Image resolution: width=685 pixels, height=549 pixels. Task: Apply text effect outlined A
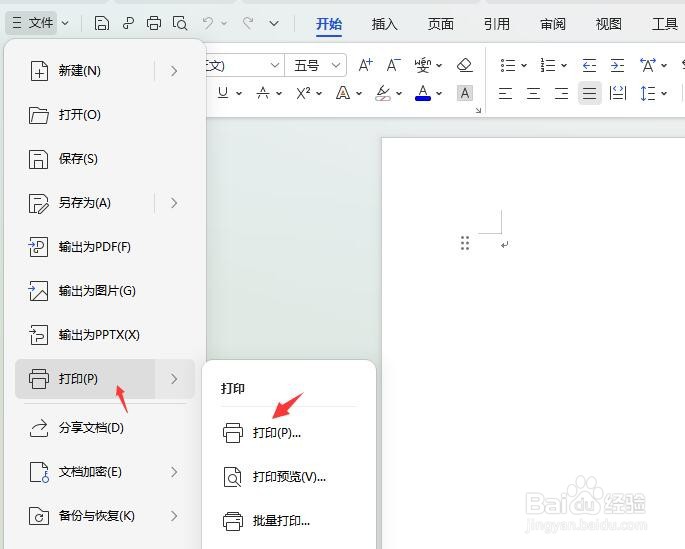tap(343, 93)
